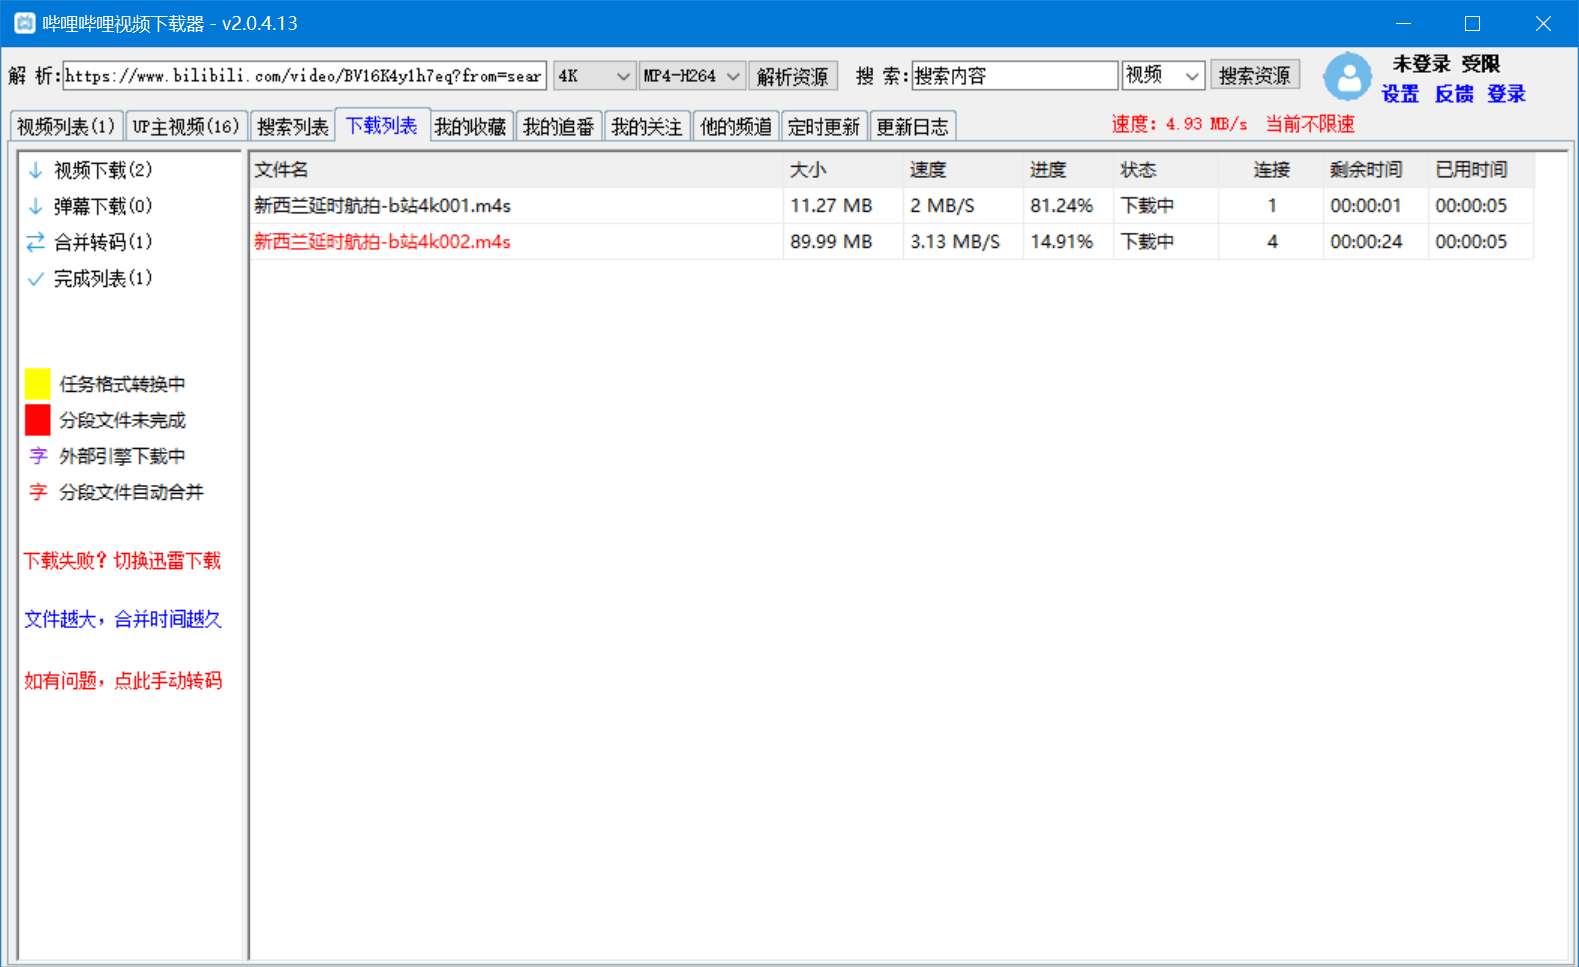Click the 登录 link

(1506, 94)
